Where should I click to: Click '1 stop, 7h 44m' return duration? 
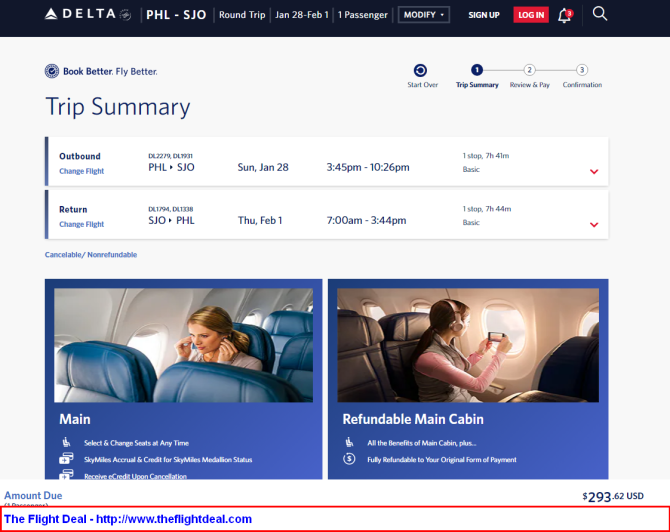point(487,209)
